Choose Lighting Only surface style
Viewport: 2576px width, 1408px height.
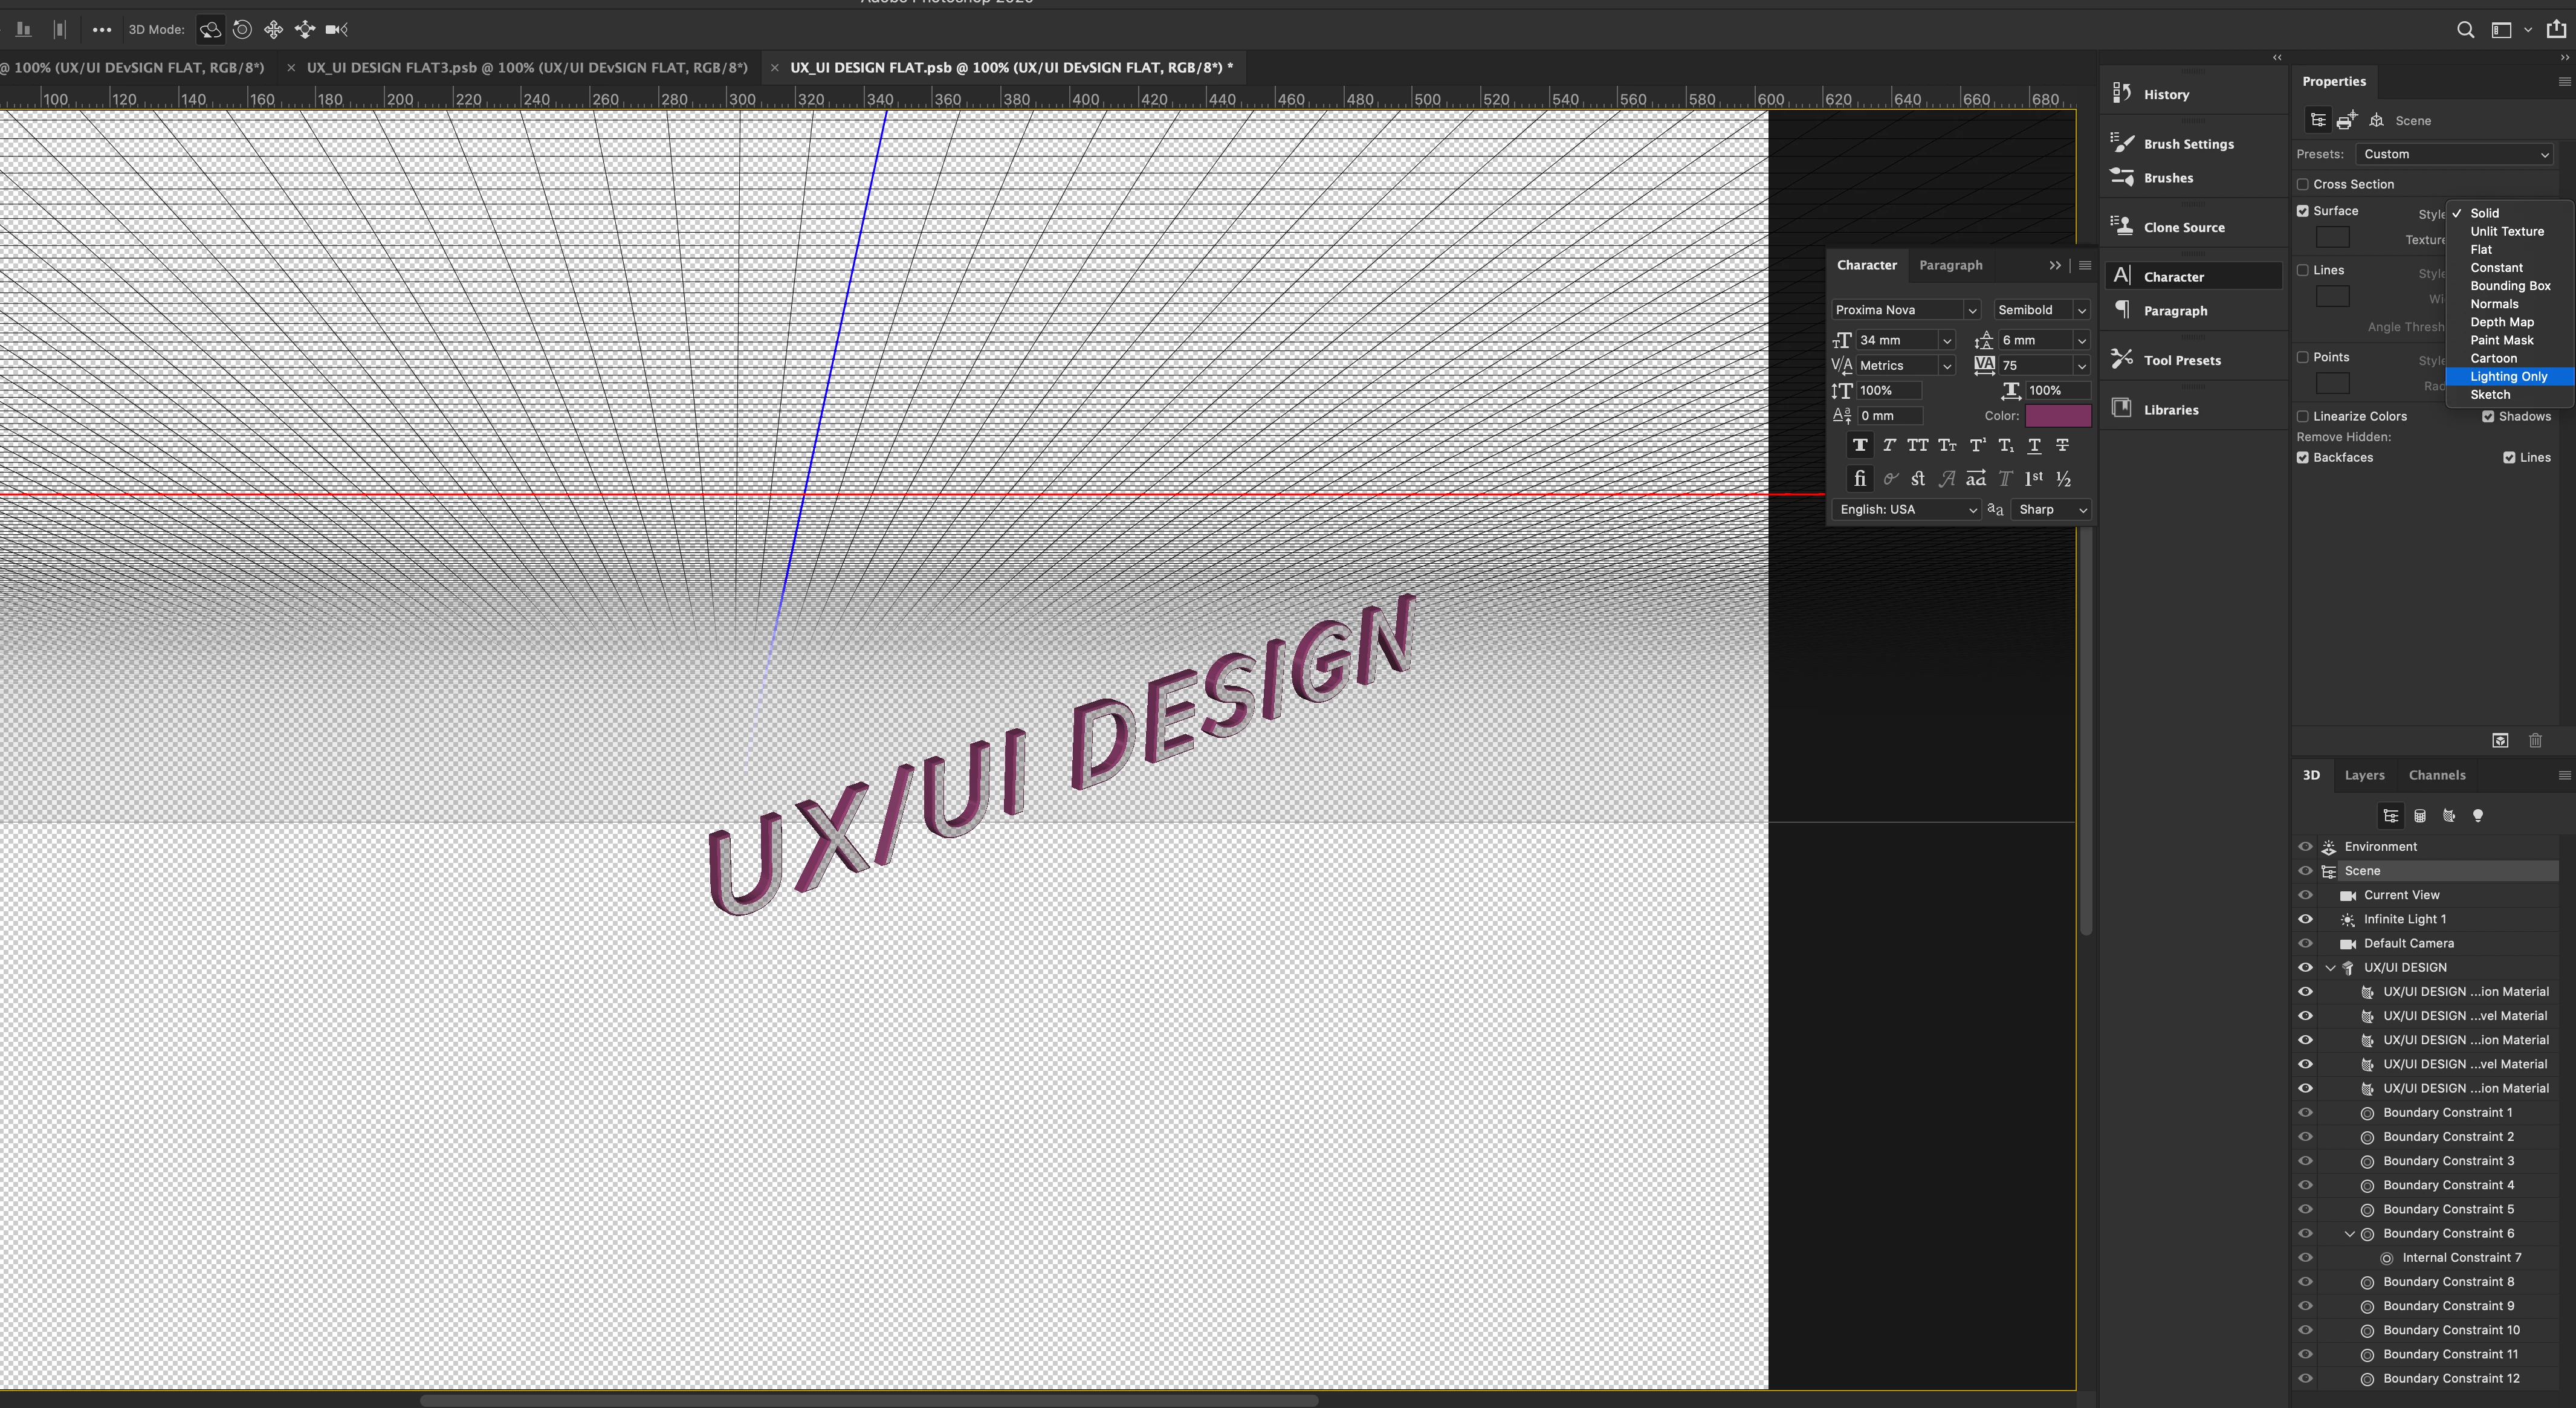click(x=2508, y=377)
